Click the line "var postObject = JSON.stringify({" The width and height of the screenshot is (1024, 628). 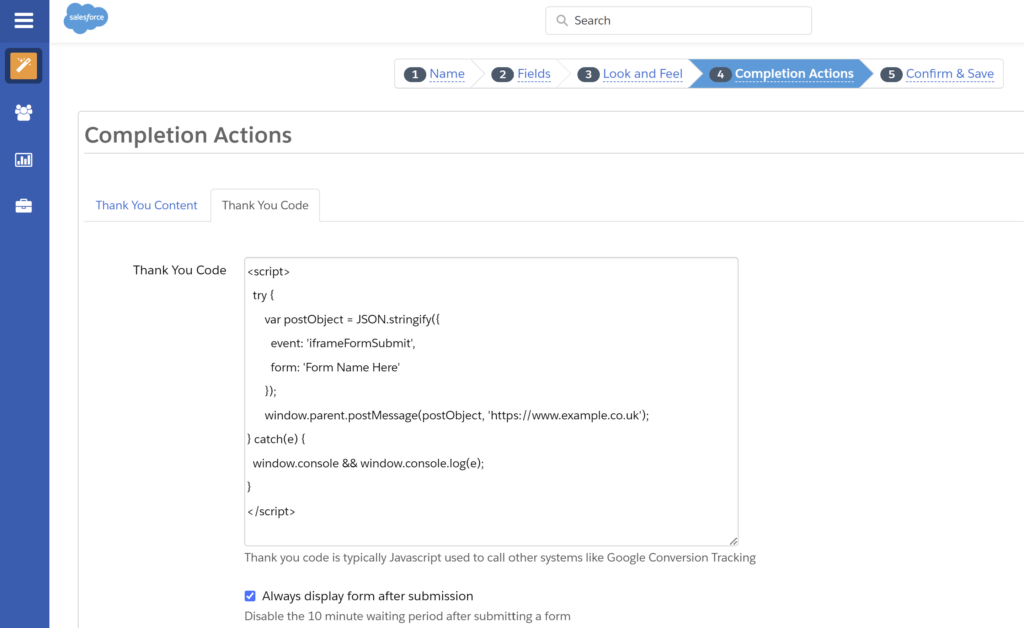pyautogui.click(x=352, y=319)
